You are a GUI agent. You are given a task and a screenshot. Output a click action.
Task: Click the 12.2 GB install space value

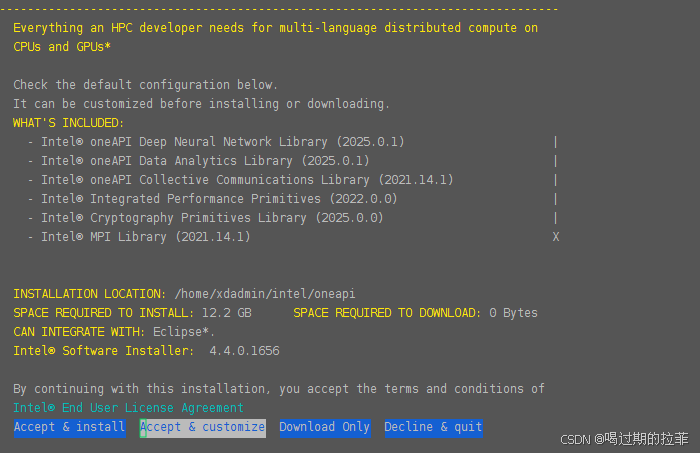227,313
